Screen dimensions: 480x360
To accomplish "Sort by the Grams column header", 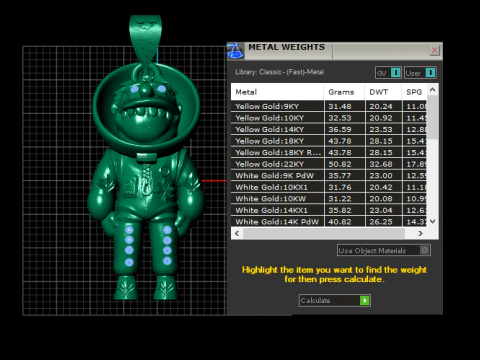I will (344, 92).
